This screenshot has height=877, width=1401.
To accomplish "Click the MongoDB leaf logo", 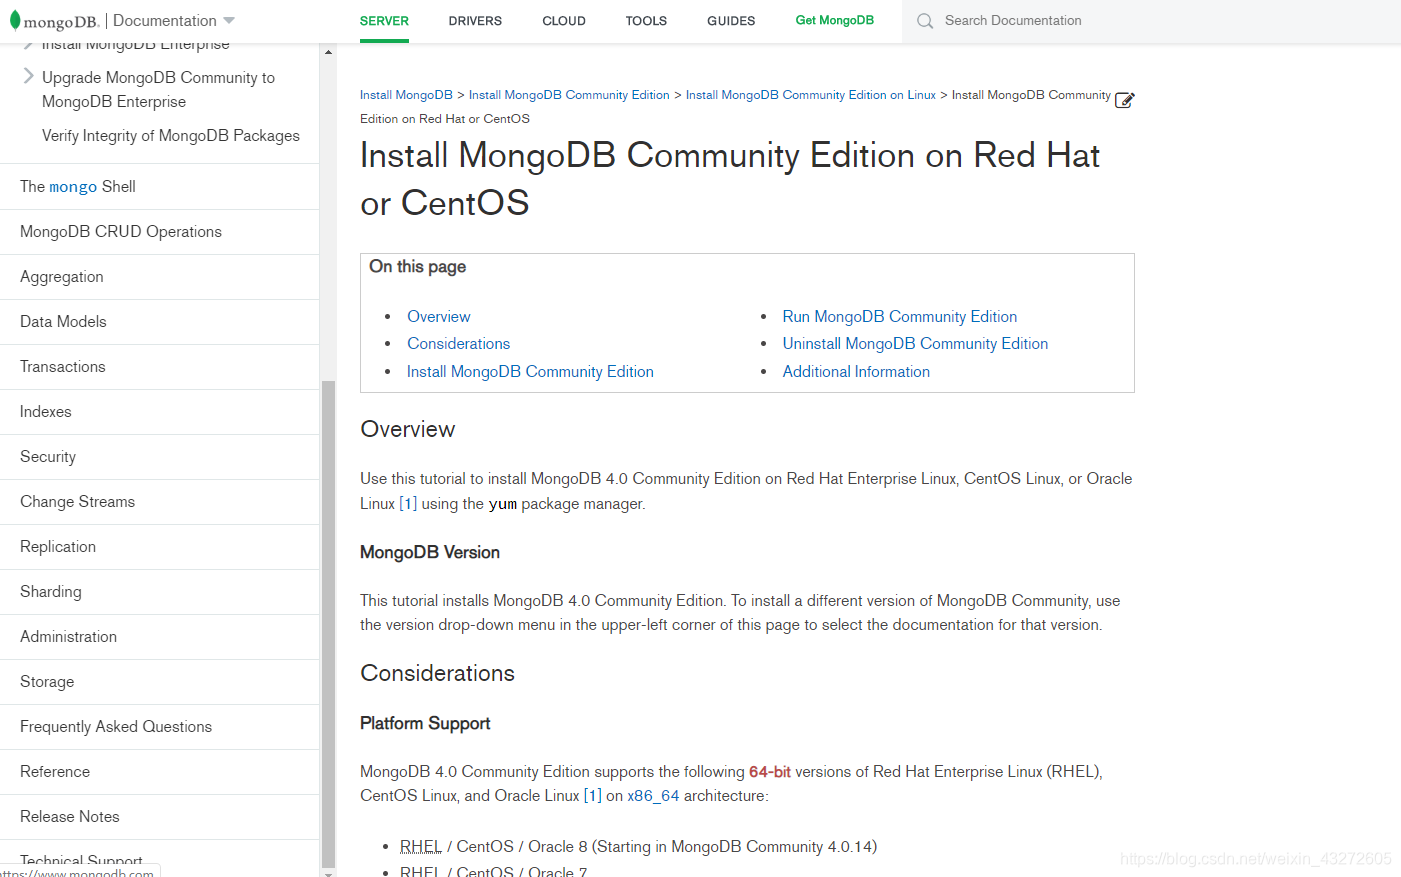I will 15,20.
